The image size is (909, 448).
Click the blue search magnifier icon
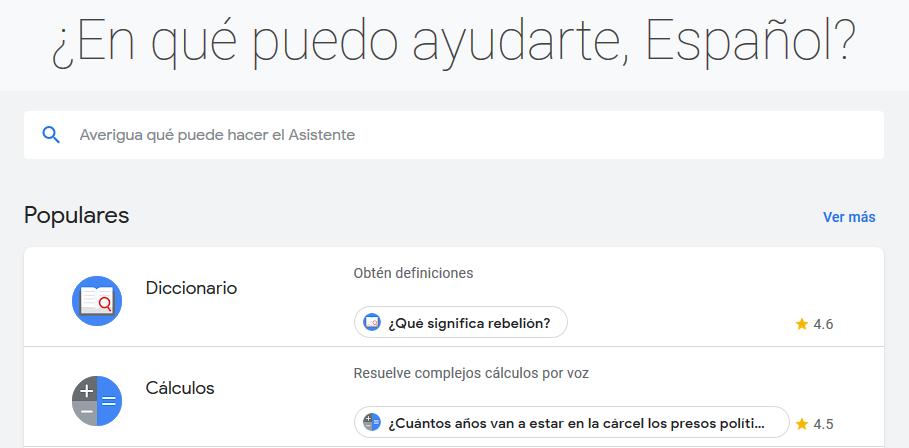pos(51,135)
